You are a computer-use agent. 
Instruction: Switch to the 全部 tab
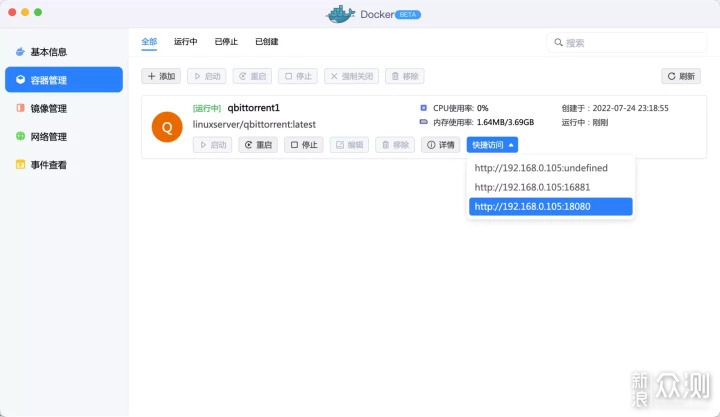tap(149, 42)
